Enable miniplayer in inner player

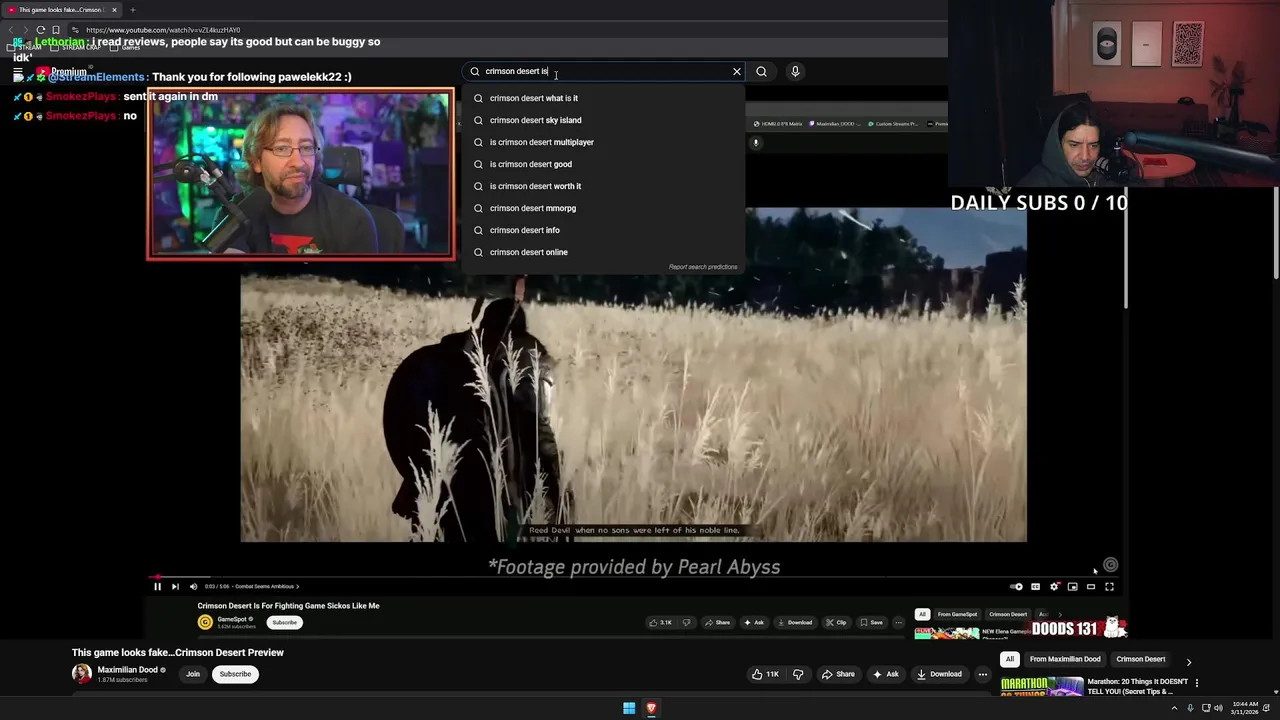click(x=1072, y=587)
